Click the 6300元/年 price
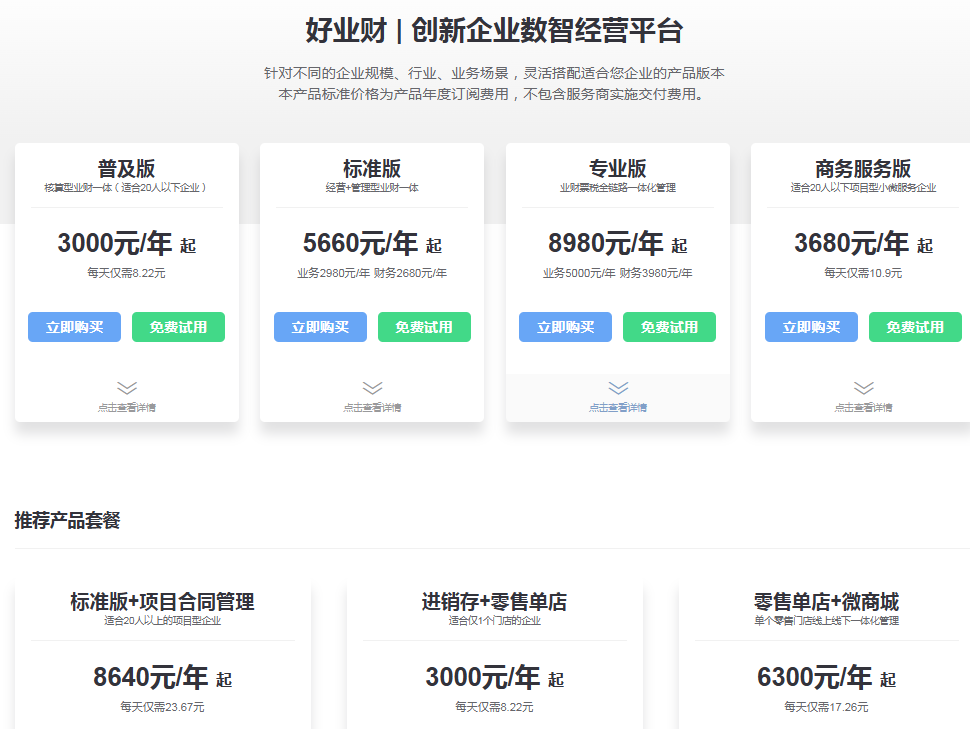This screenshot has height=729, width=970. 826,676
